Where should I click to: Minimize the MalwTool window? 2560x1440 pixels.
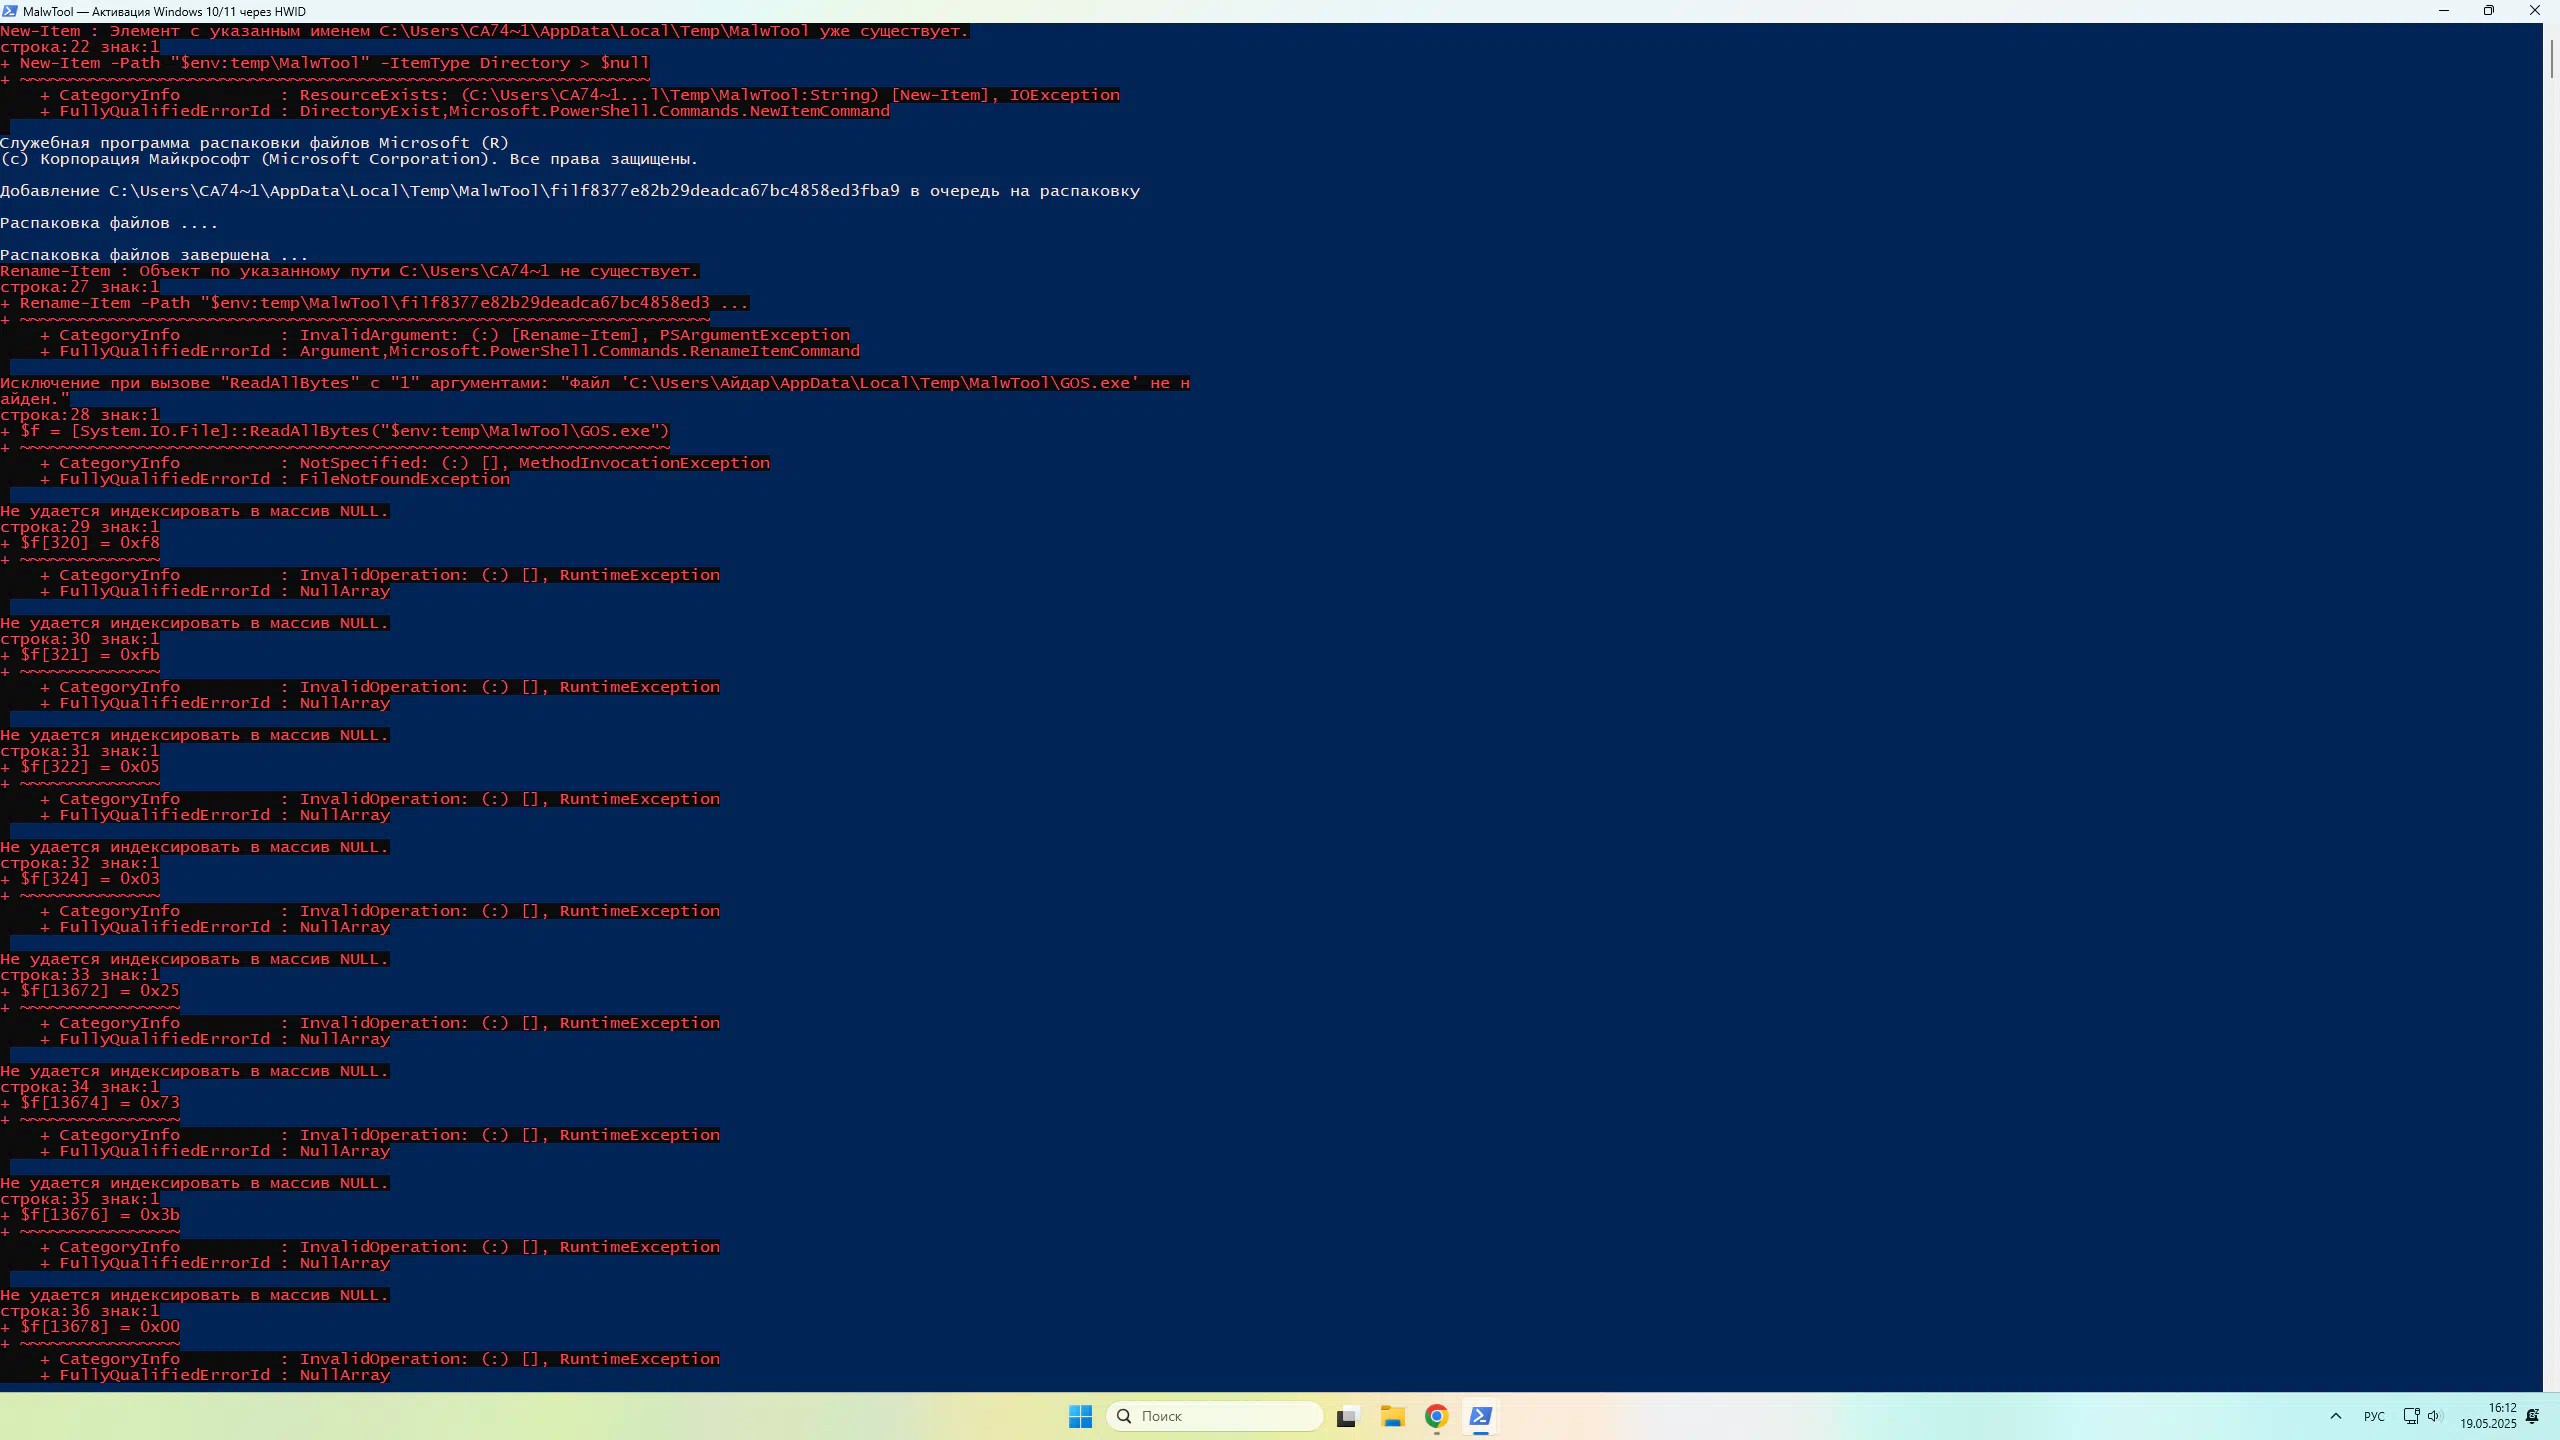pyautogui.click(x=2444, y=11)
